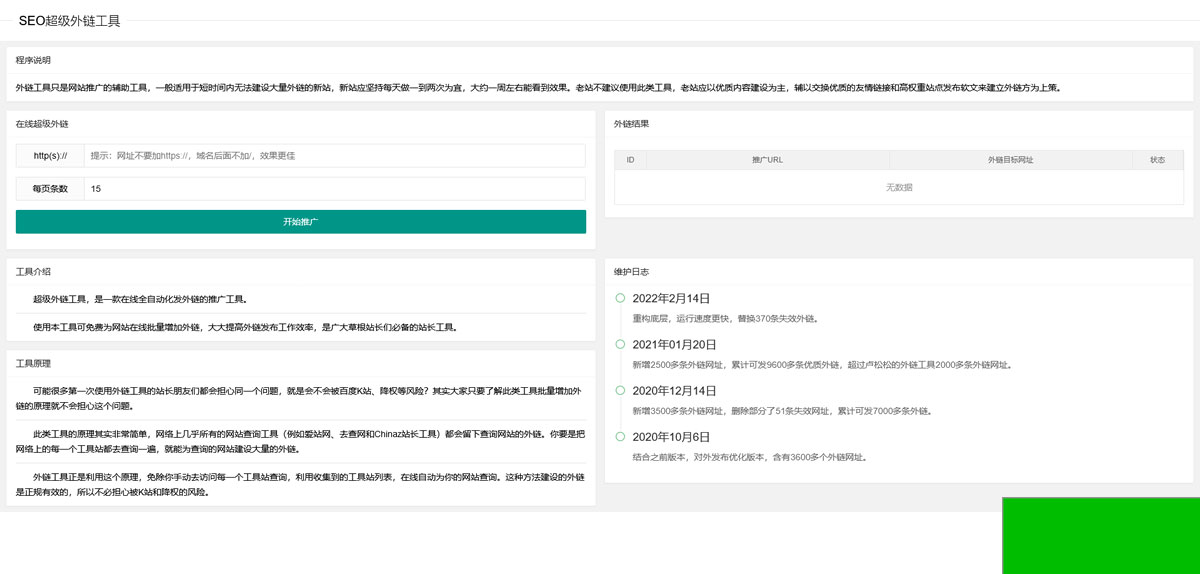This screenshot has width=1200, height=574.
Task: Select the 外链结果 panel header
Action: tap(631, 124)
